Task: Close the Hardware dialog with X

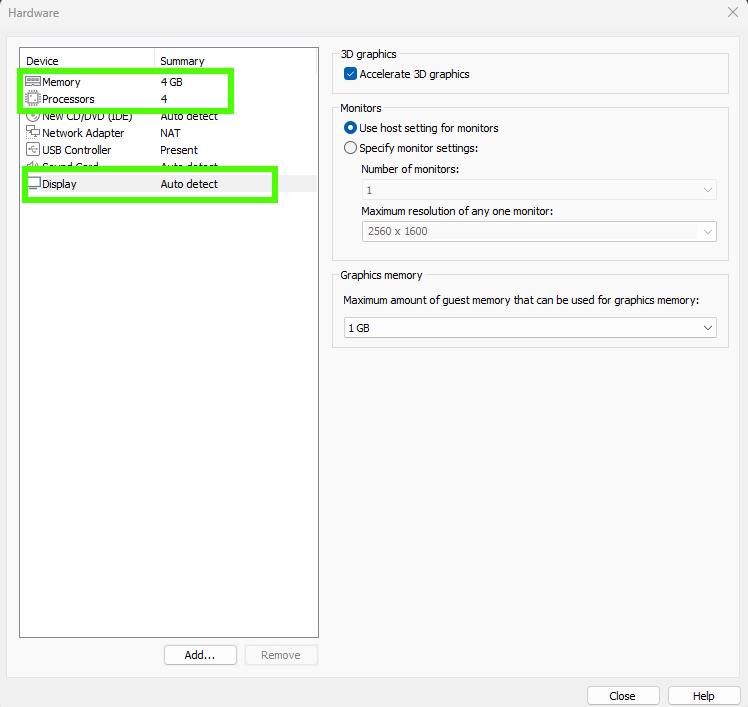Action: click(733, 12)
